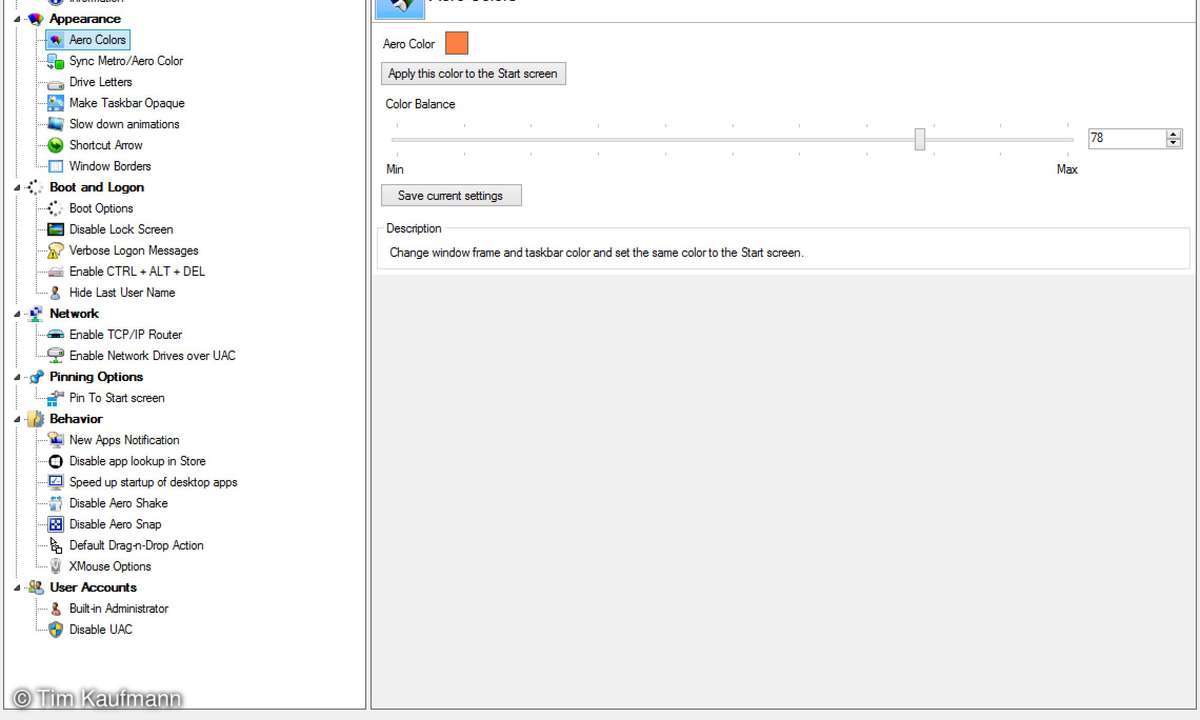The height and width of the screenshot is (720, 1200).
Task: Select Drive Letters tree item
Action: pos(100,82)
